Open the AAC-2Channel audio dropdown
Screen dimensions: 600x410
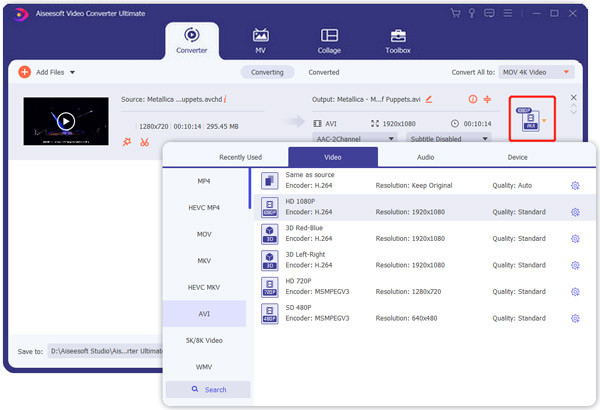[355, 139]
